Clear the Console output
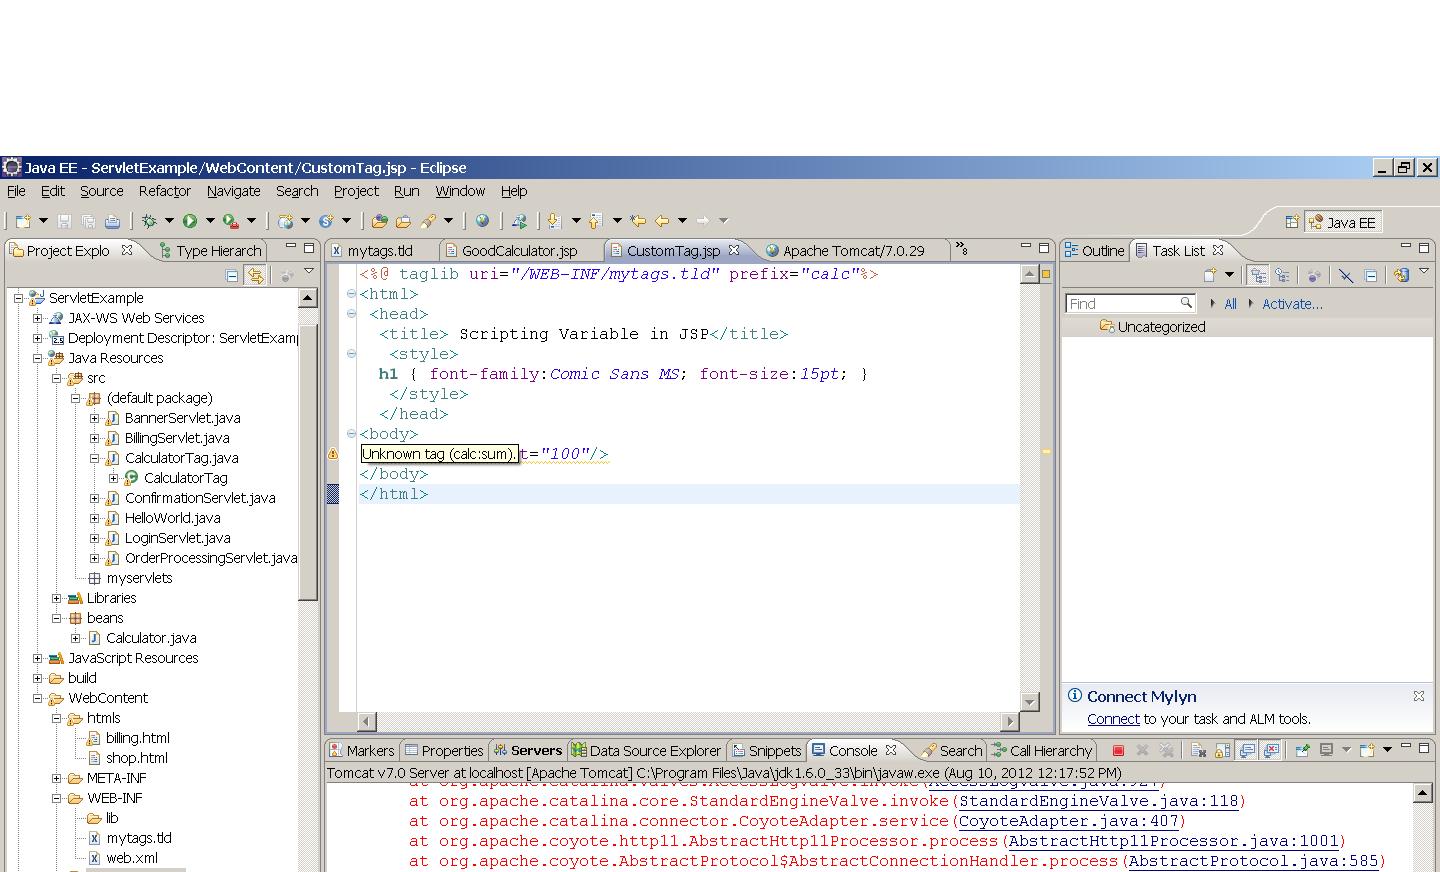The width and height of the screenshot is (1440, 872). tap(1197, 750)
